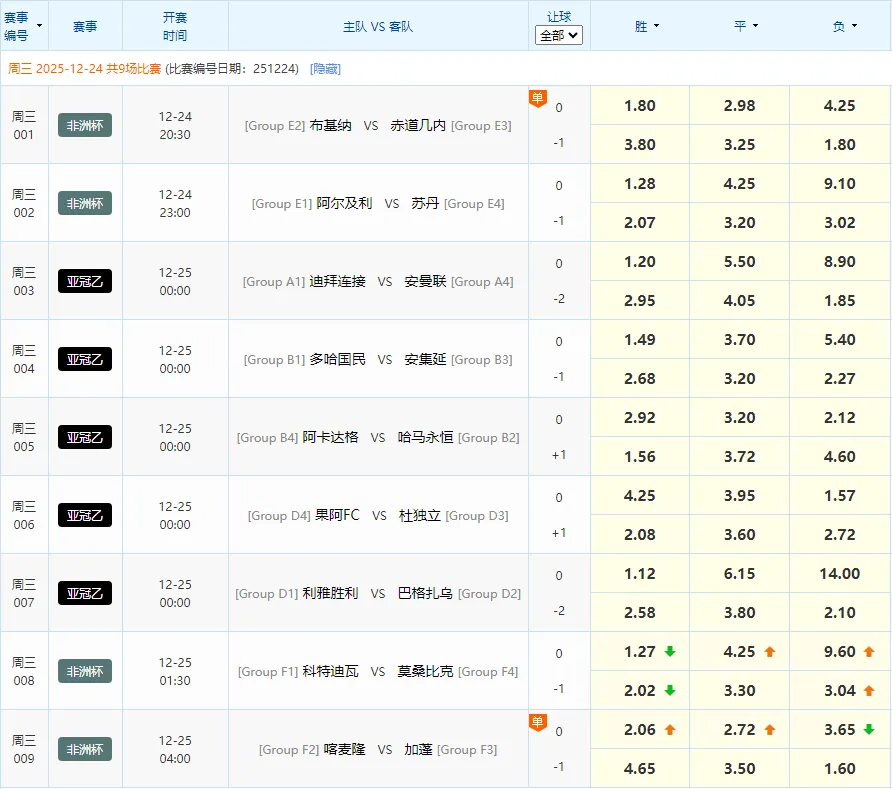Open the 胜 column dropdown arrow
This screenshot has width=892, height=789.
[656, 27]
